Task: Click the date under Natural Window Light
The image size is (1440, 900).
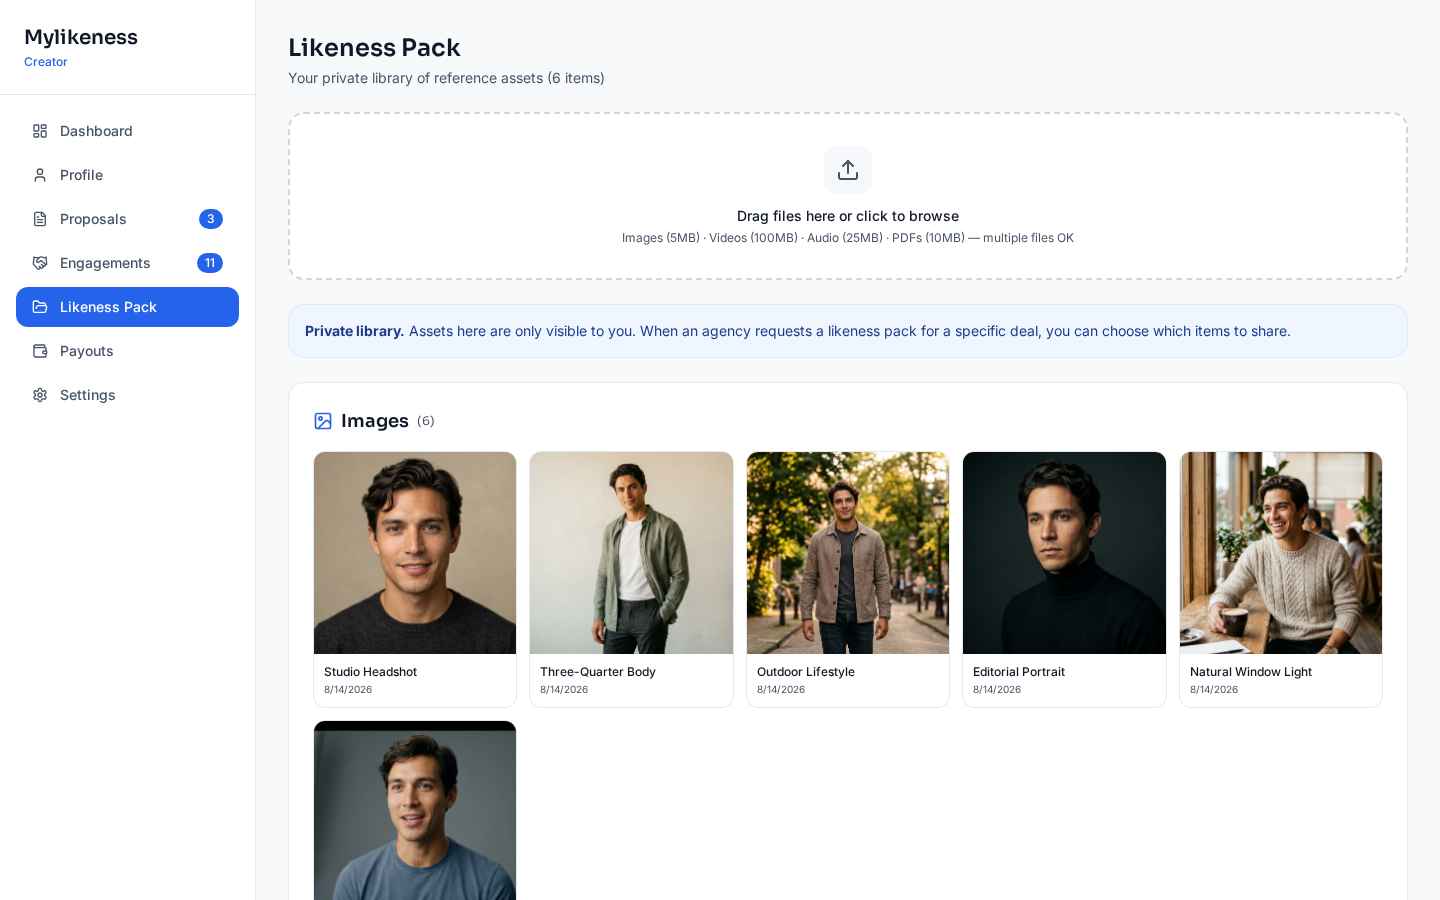Action: [x=1214, y=690]
